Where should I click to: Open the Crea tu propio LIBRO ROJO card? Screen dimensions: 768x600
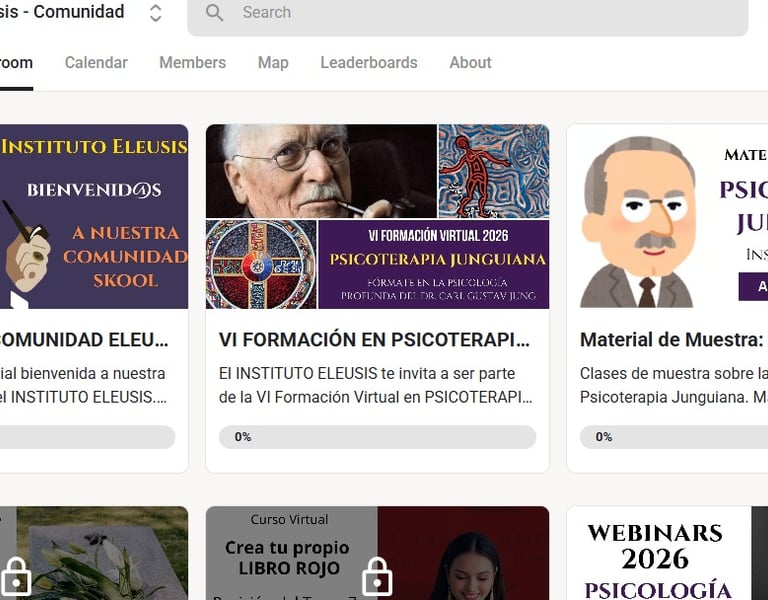pos(377,553)
